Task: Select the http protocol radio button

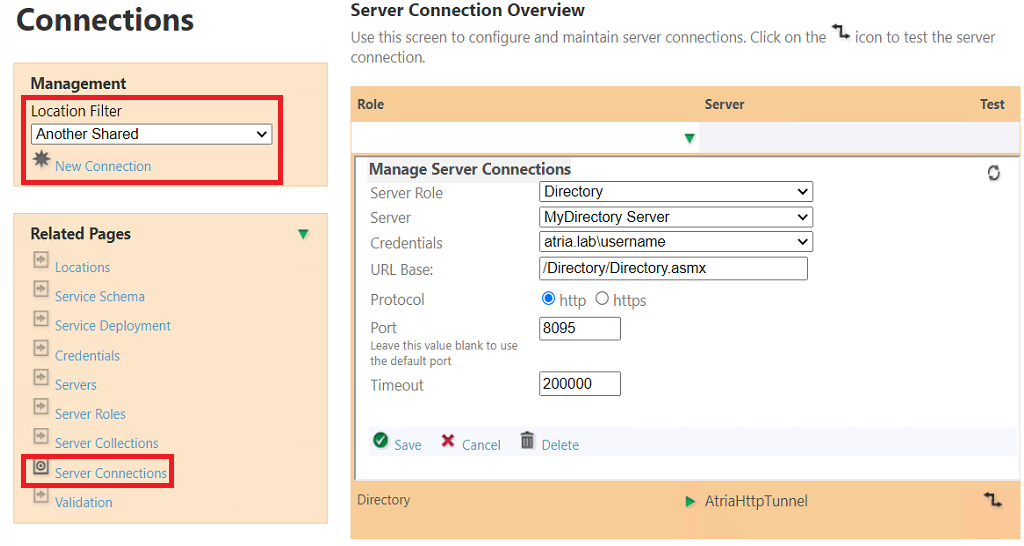Action: coord(548,299)
